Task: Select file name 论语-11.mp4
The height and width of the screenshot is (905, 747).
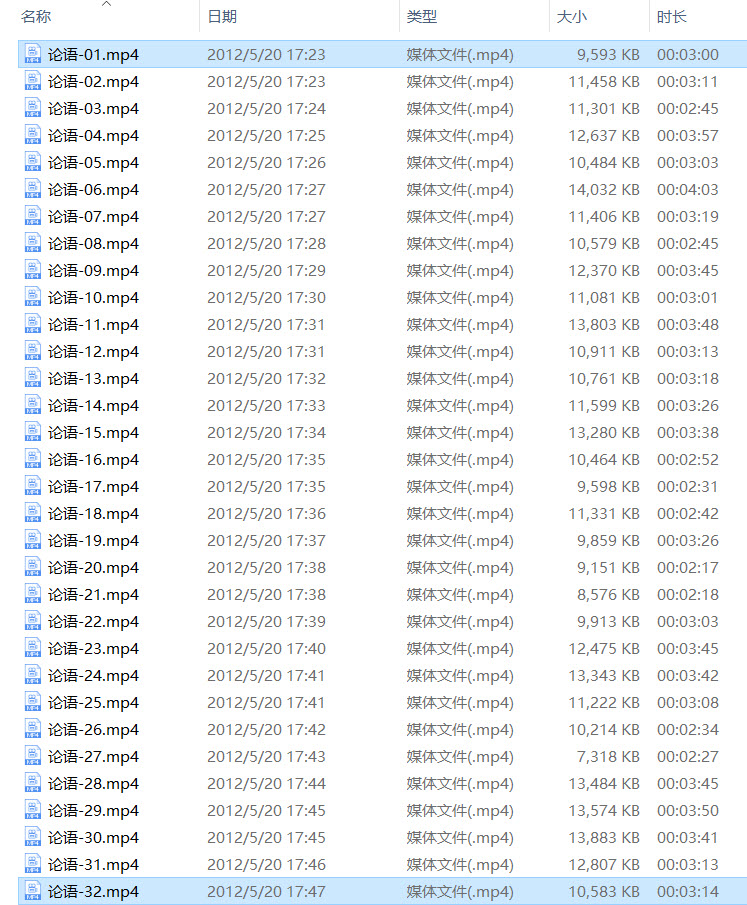Action: (x=93, y=324)
